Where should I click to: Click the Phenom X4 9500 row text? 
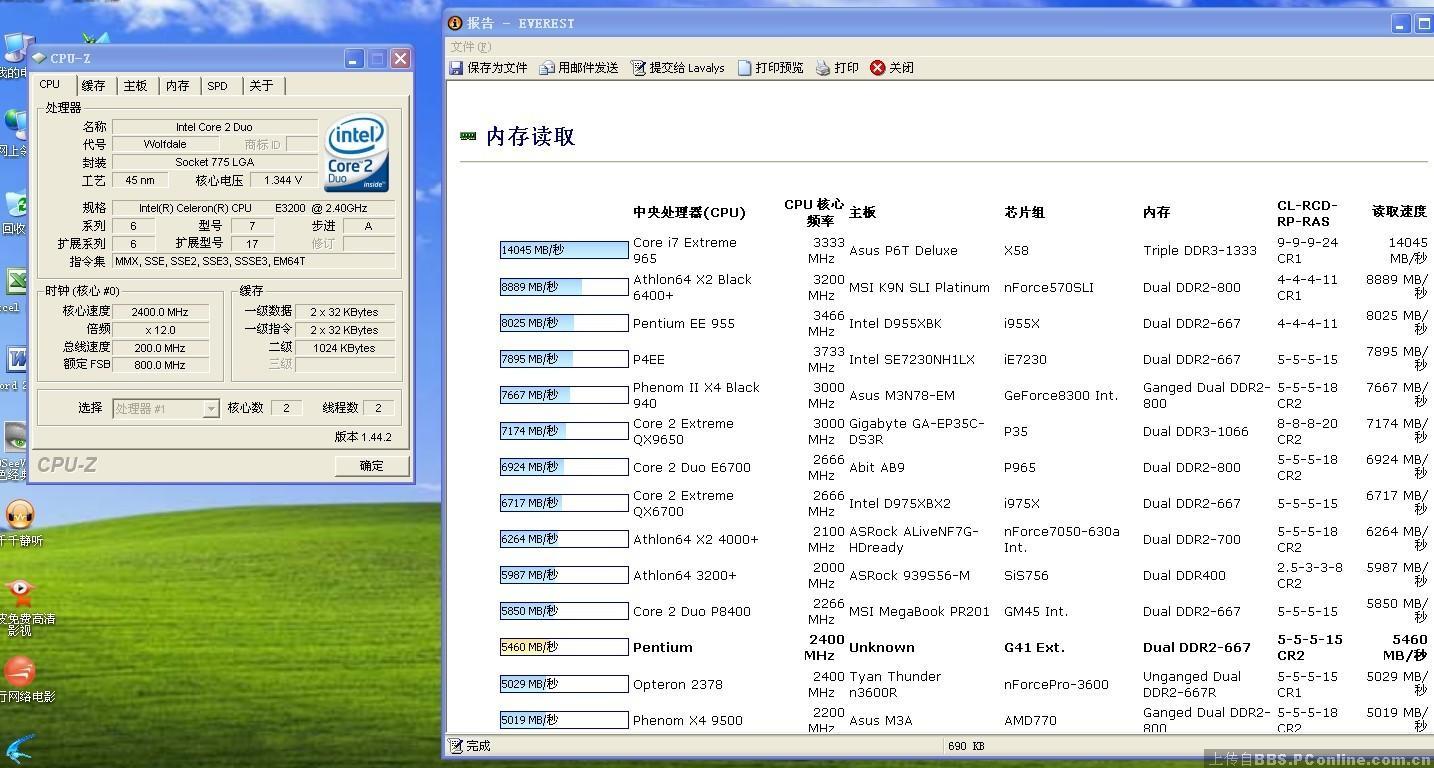[686, 720]
